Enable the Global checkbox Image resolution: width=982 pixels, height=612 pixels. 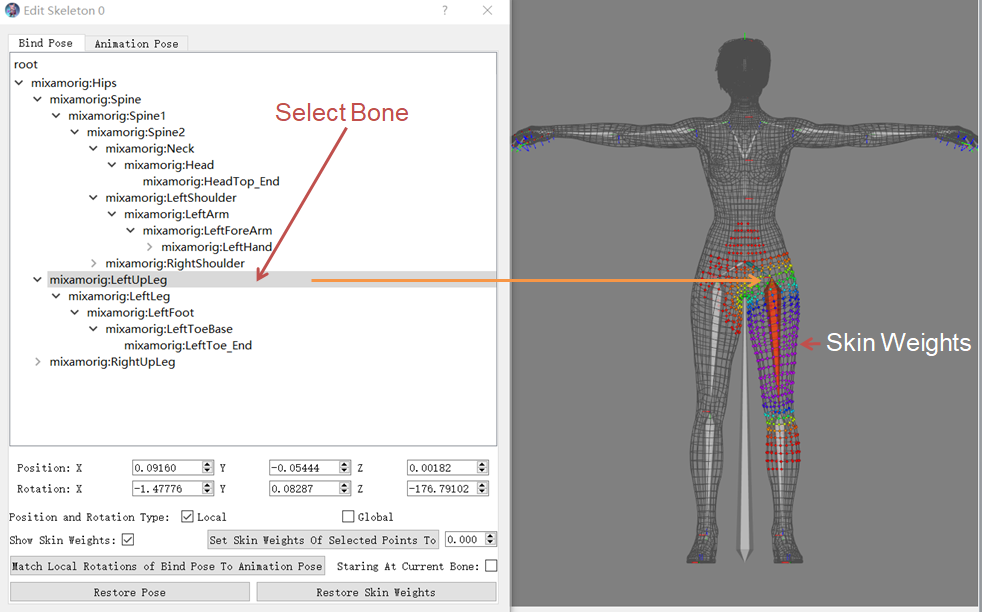(348, 517)
